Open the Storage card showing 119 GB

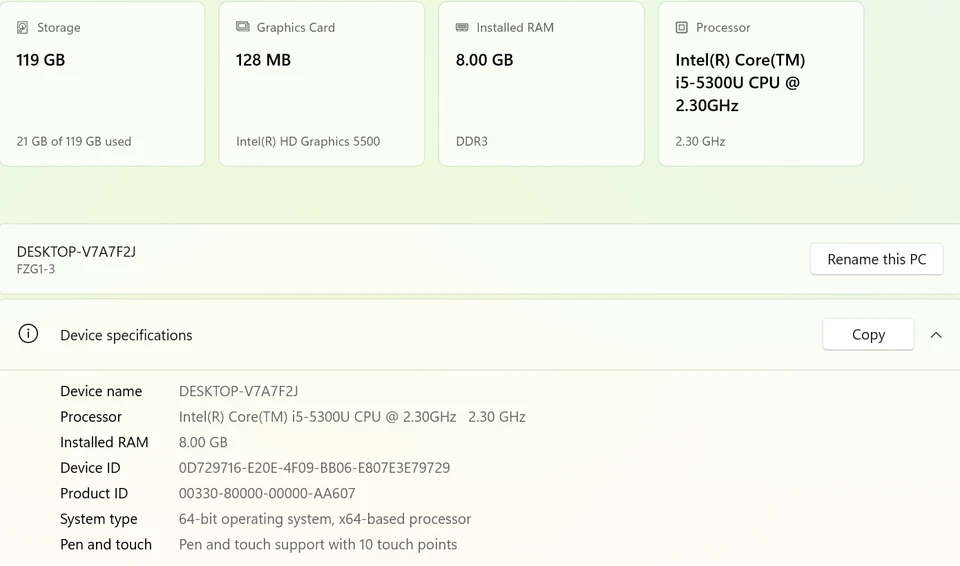(102, 84)
